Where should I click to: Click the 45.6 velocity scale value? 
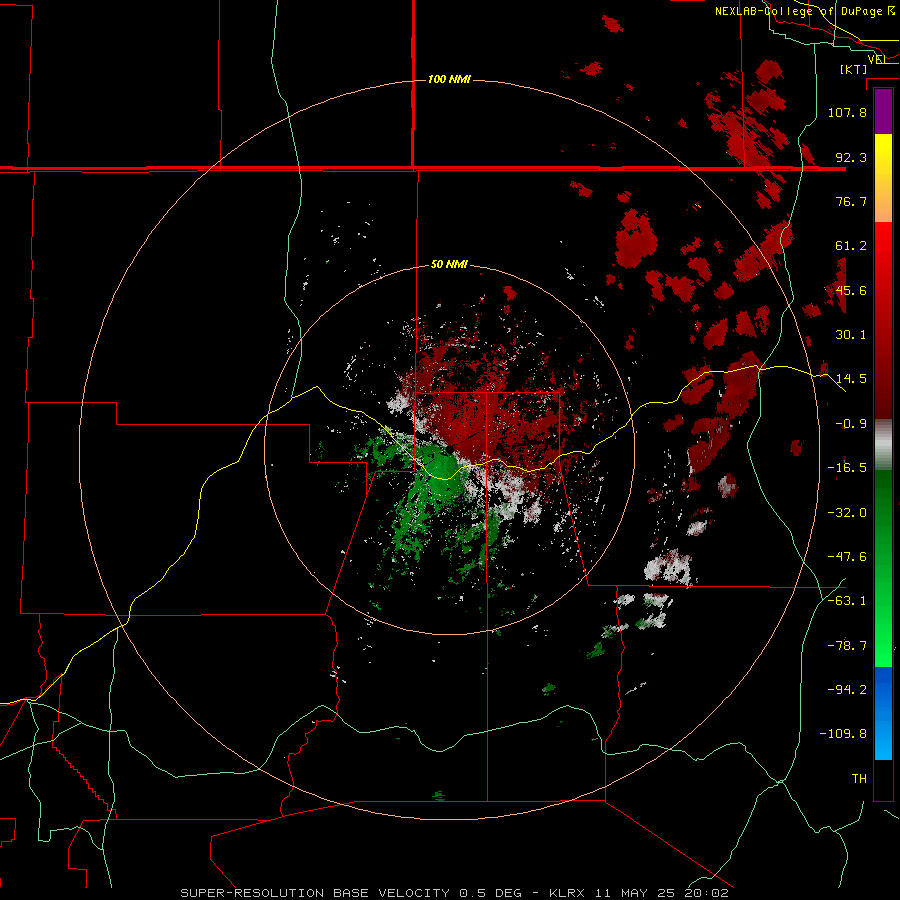click(x=851, y=290)
